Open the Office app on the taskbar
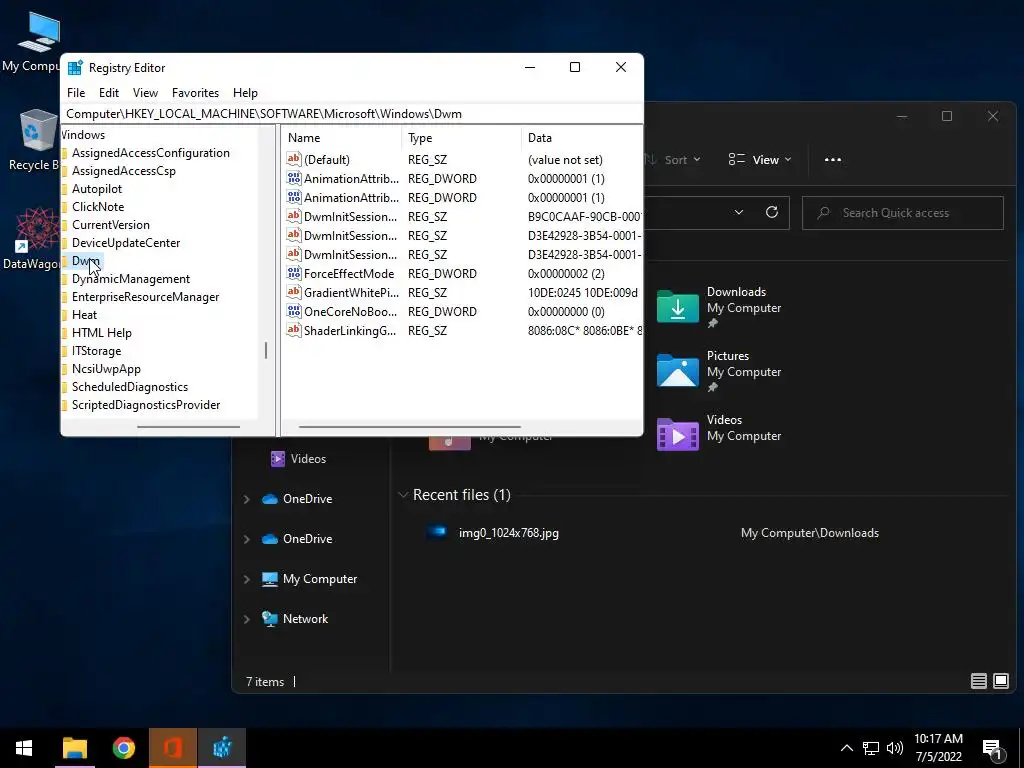 point(172,748)
